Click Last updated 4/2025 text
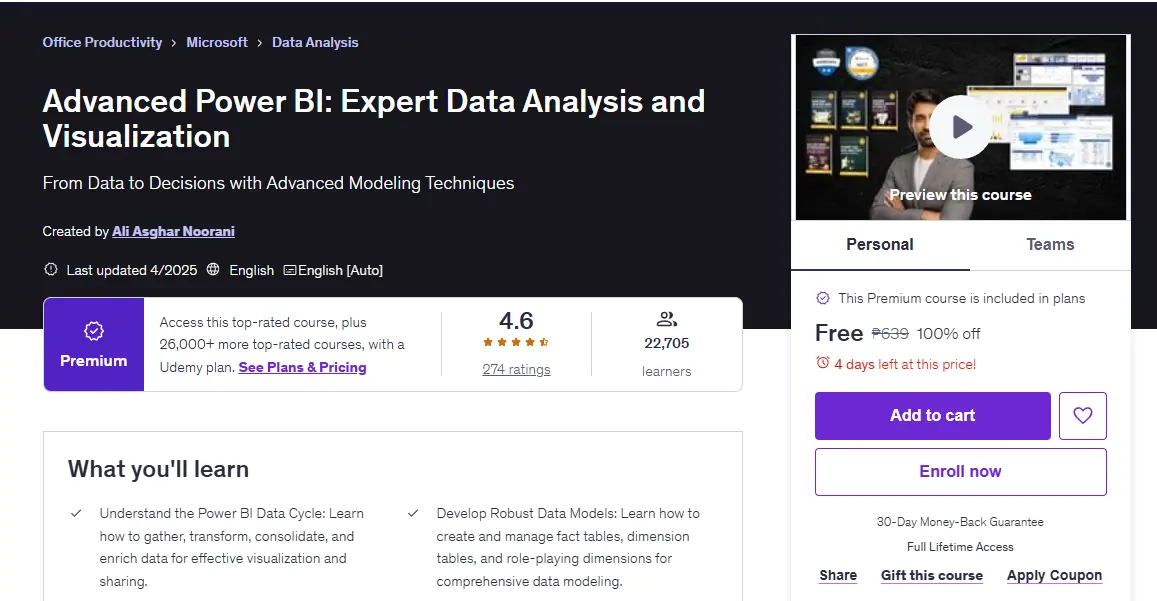This screenshot has width=1157, height=601. coord(132,270)
